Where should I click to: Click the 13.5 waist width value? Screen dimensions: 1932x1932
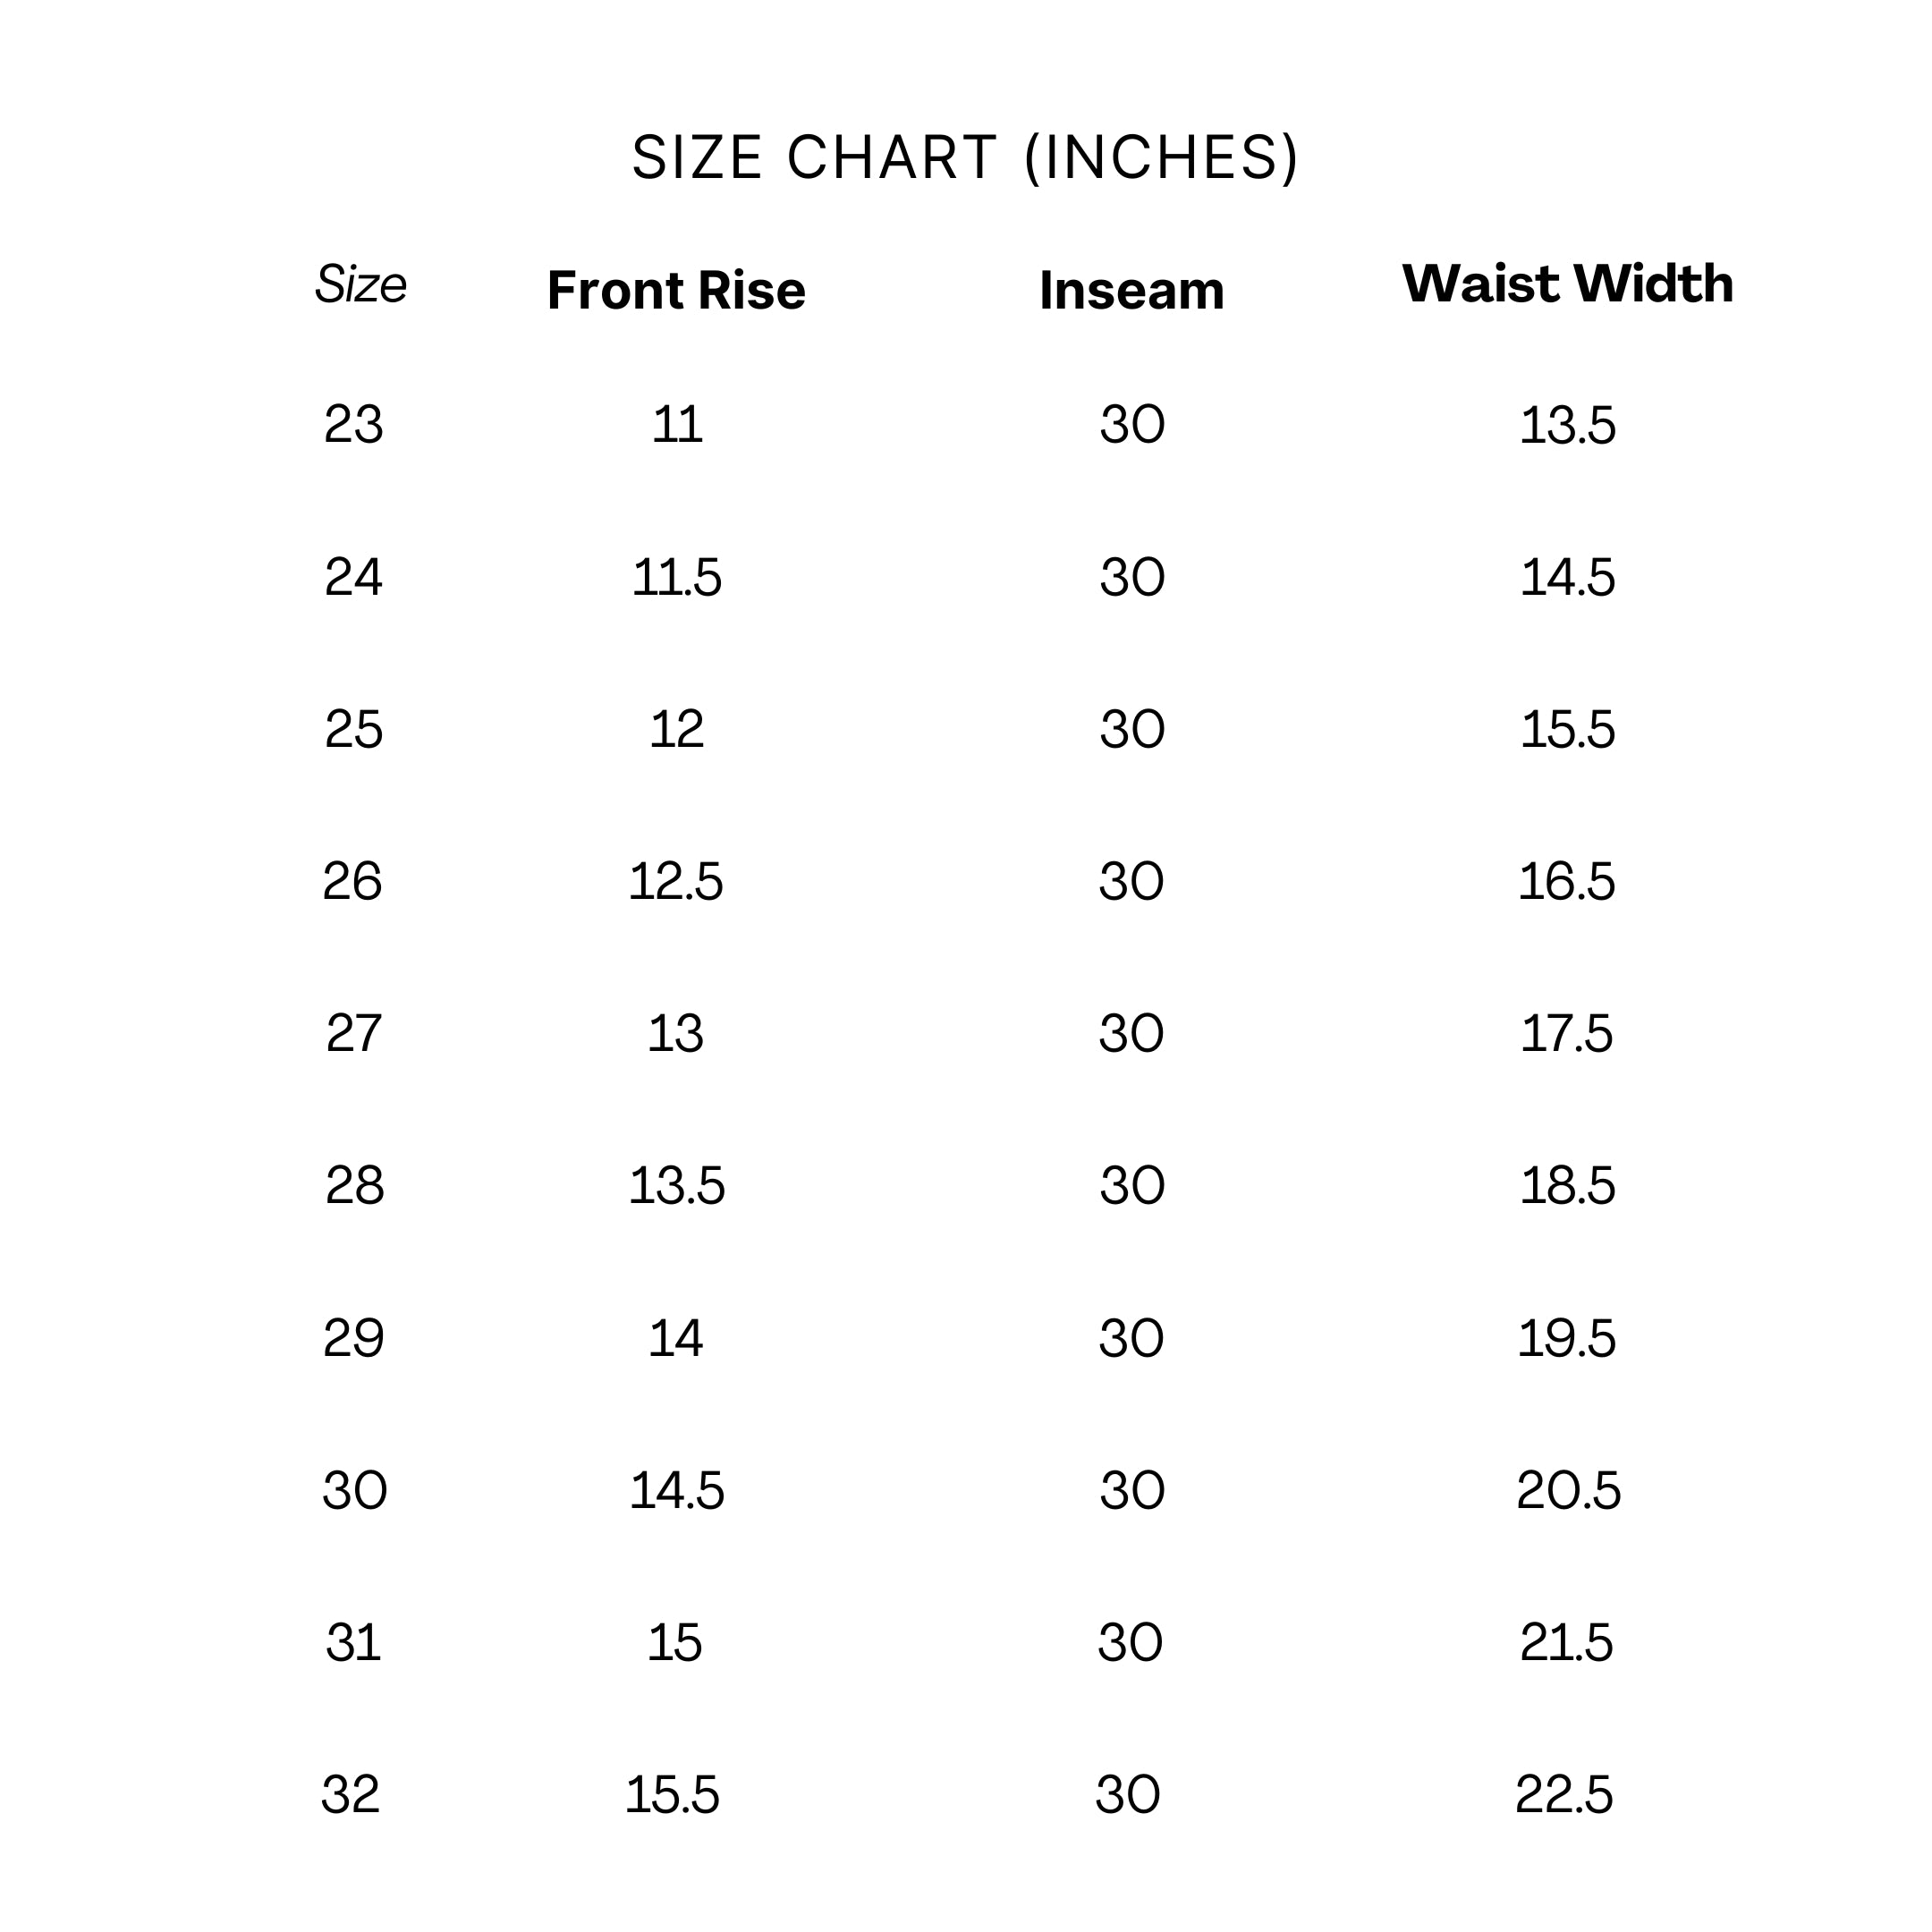[1567, 425]
